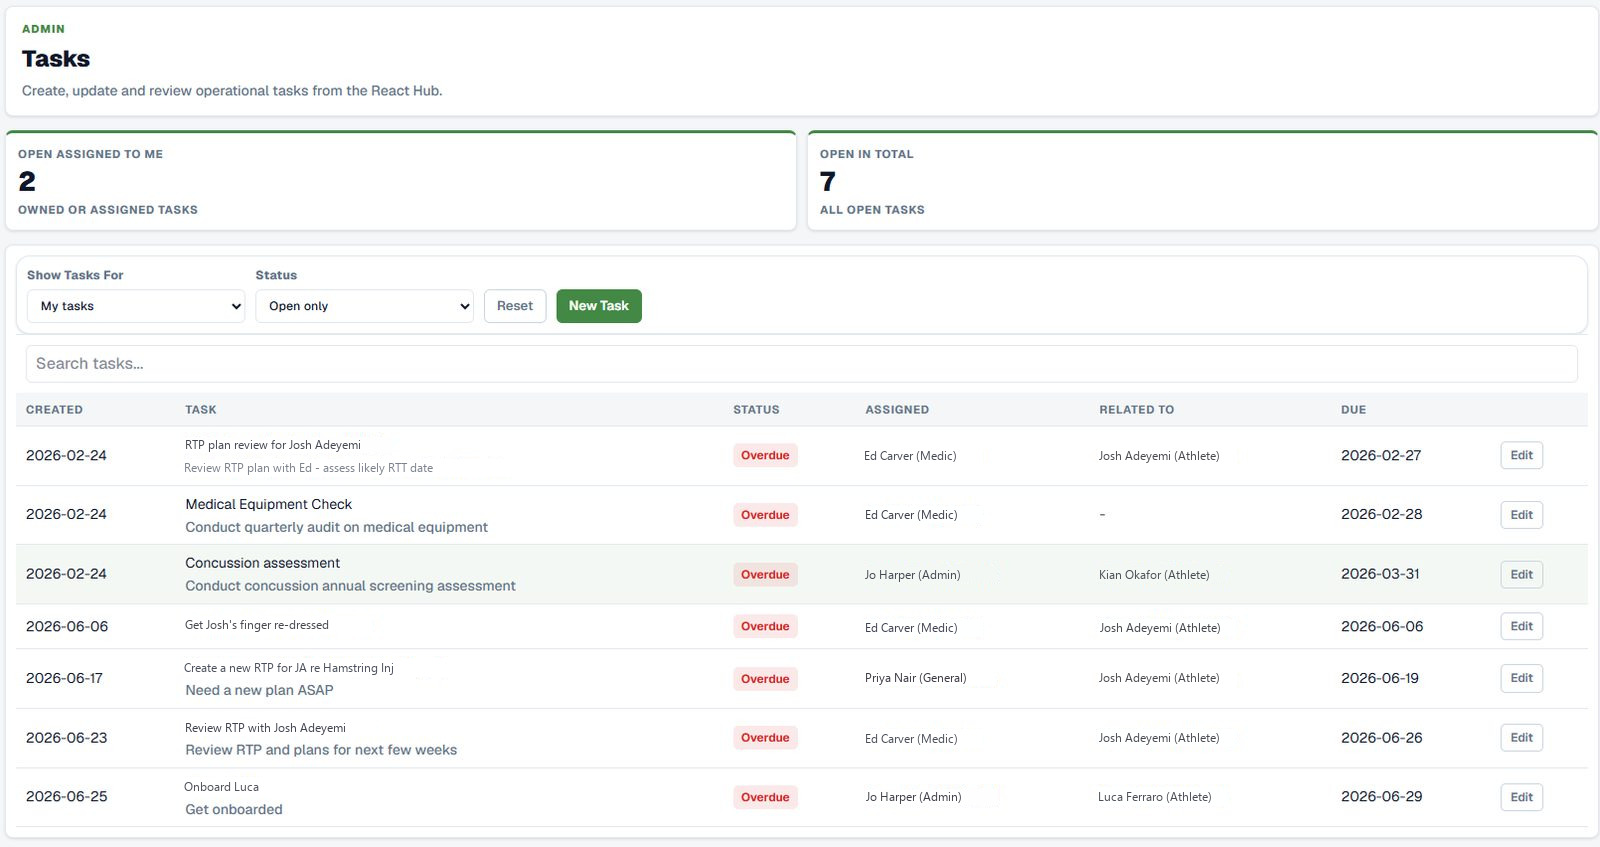Click 'Get onboarded' description text
Screen dimensions: 1600x847
pyautogui.click(x=233, y=809)
